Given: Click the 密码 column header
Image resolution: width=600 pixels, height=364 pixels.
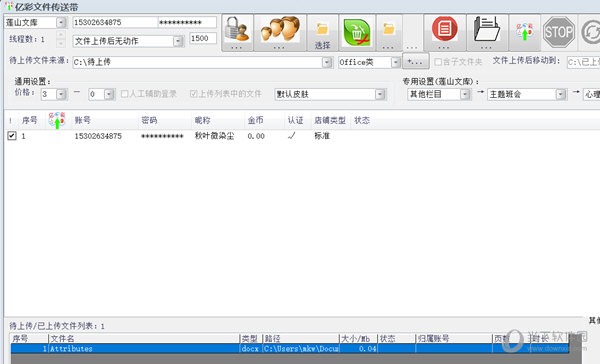Looking at the screenshot, I should (149, 120).
